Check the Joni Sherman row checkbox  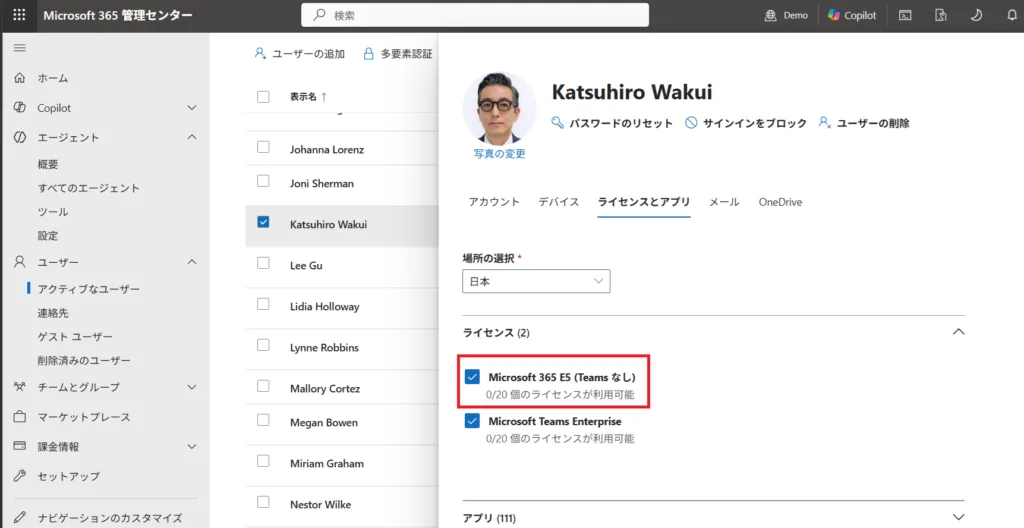[x=263, y=182]
